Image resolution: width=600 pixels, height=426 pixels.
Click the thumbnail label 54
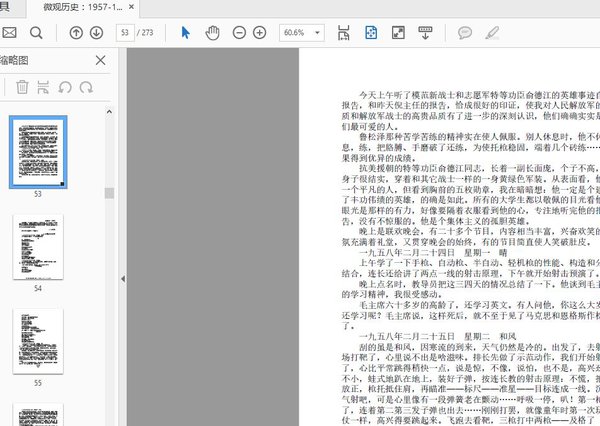(x=38, y=288)
